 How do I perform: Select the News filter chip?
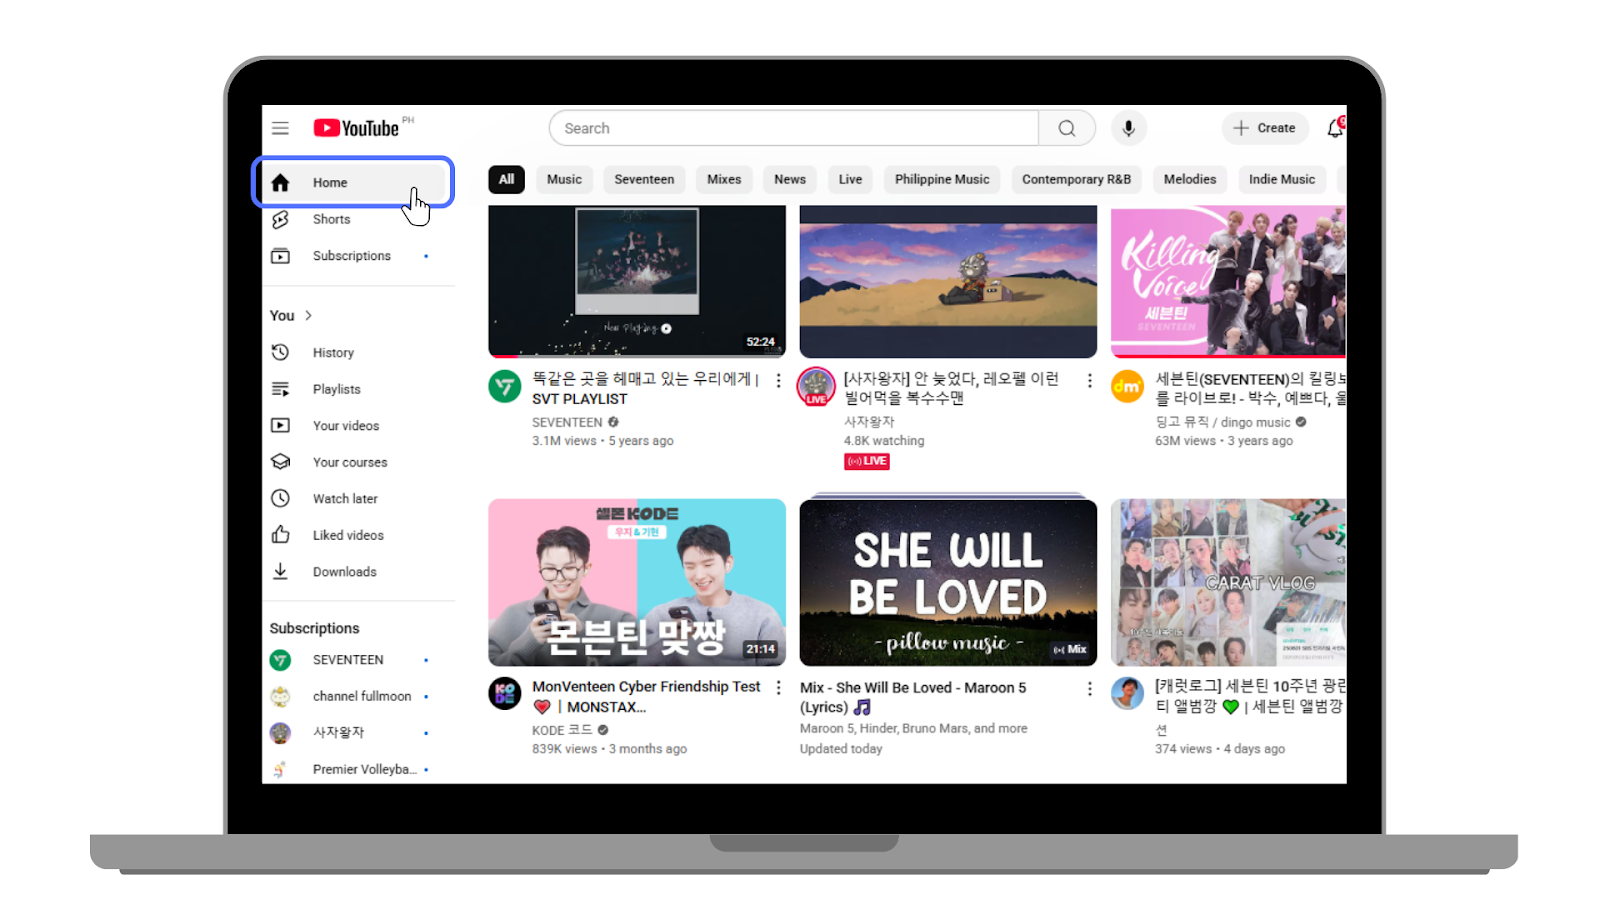coord(790,179)
